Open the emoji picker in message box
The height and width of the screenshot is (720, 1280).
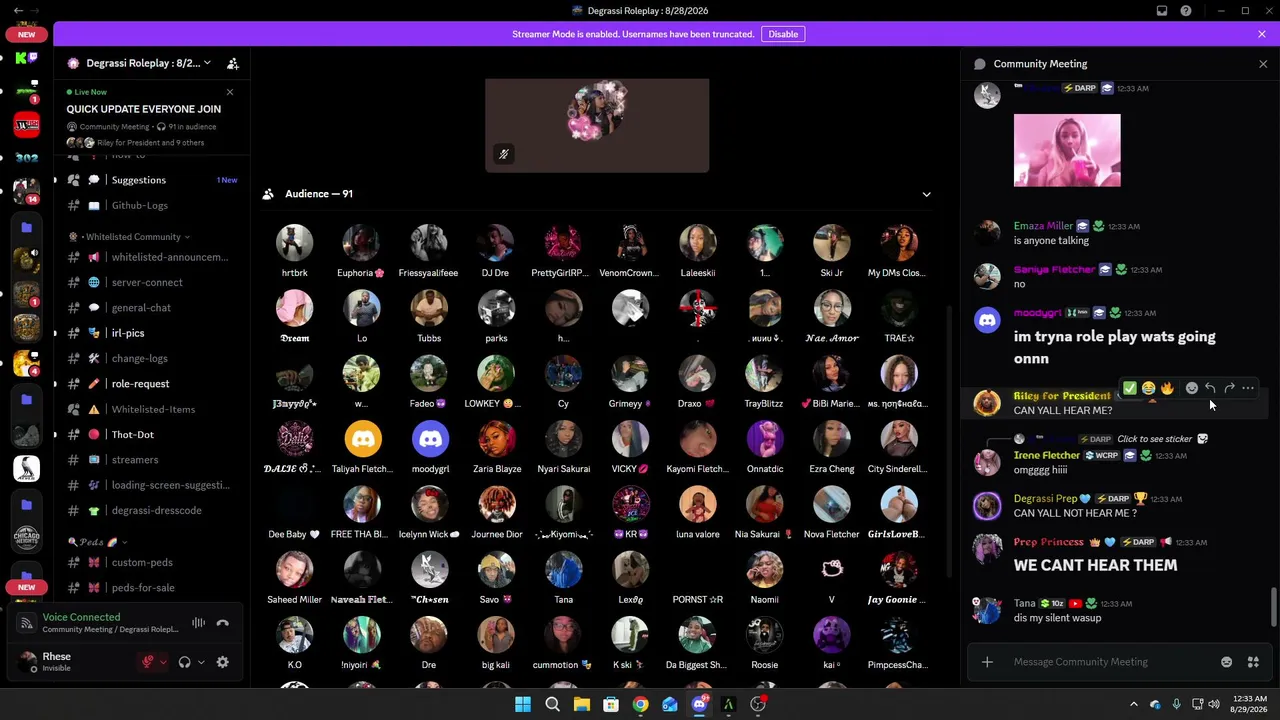click(x=1226, y=662)
